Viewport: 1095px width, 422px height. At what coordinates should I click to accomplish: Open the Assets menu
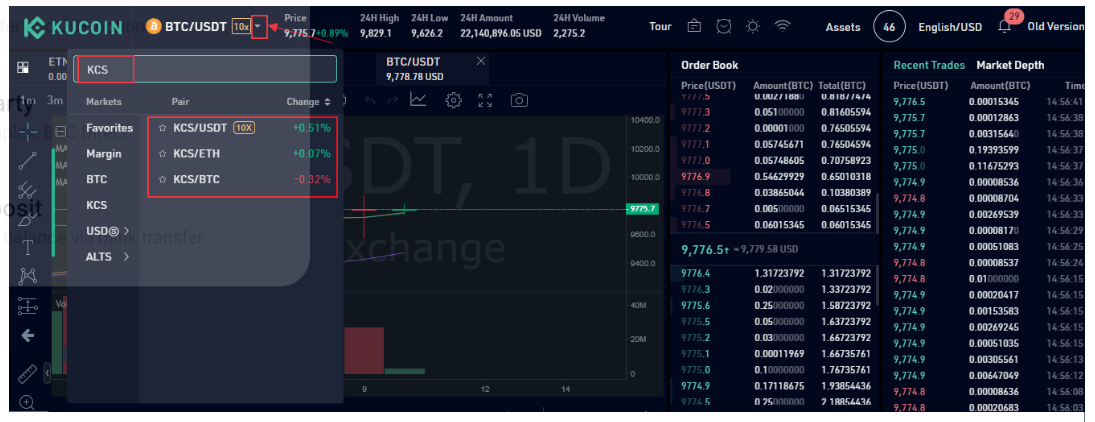click(843, 27)
